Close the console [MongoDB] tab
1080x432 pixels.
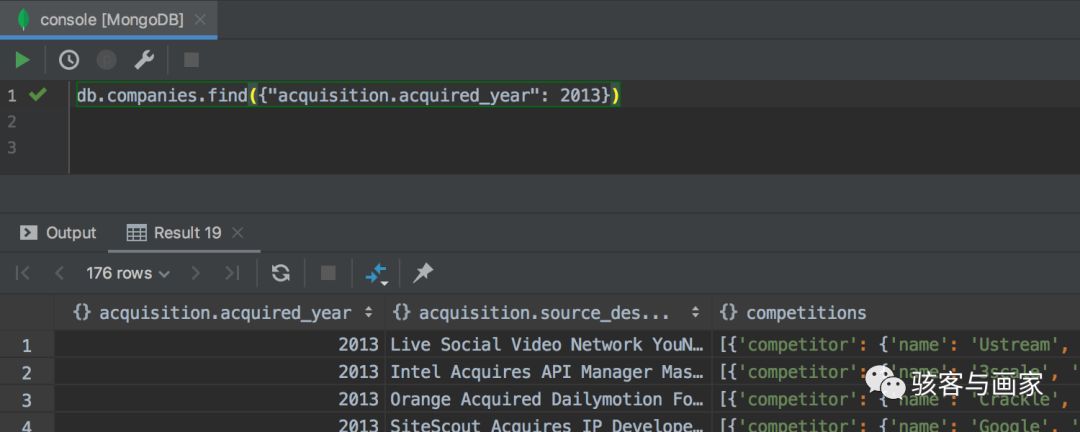[200, 20]
